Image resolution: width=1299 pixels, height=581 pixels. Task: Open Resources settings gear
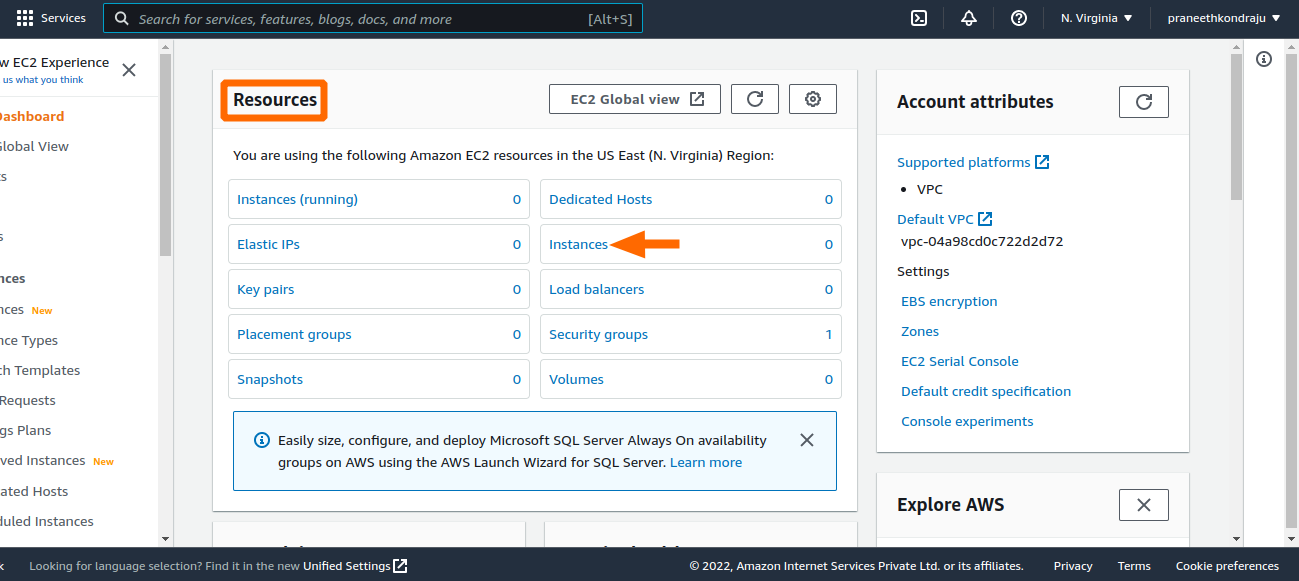coord(813,99)
